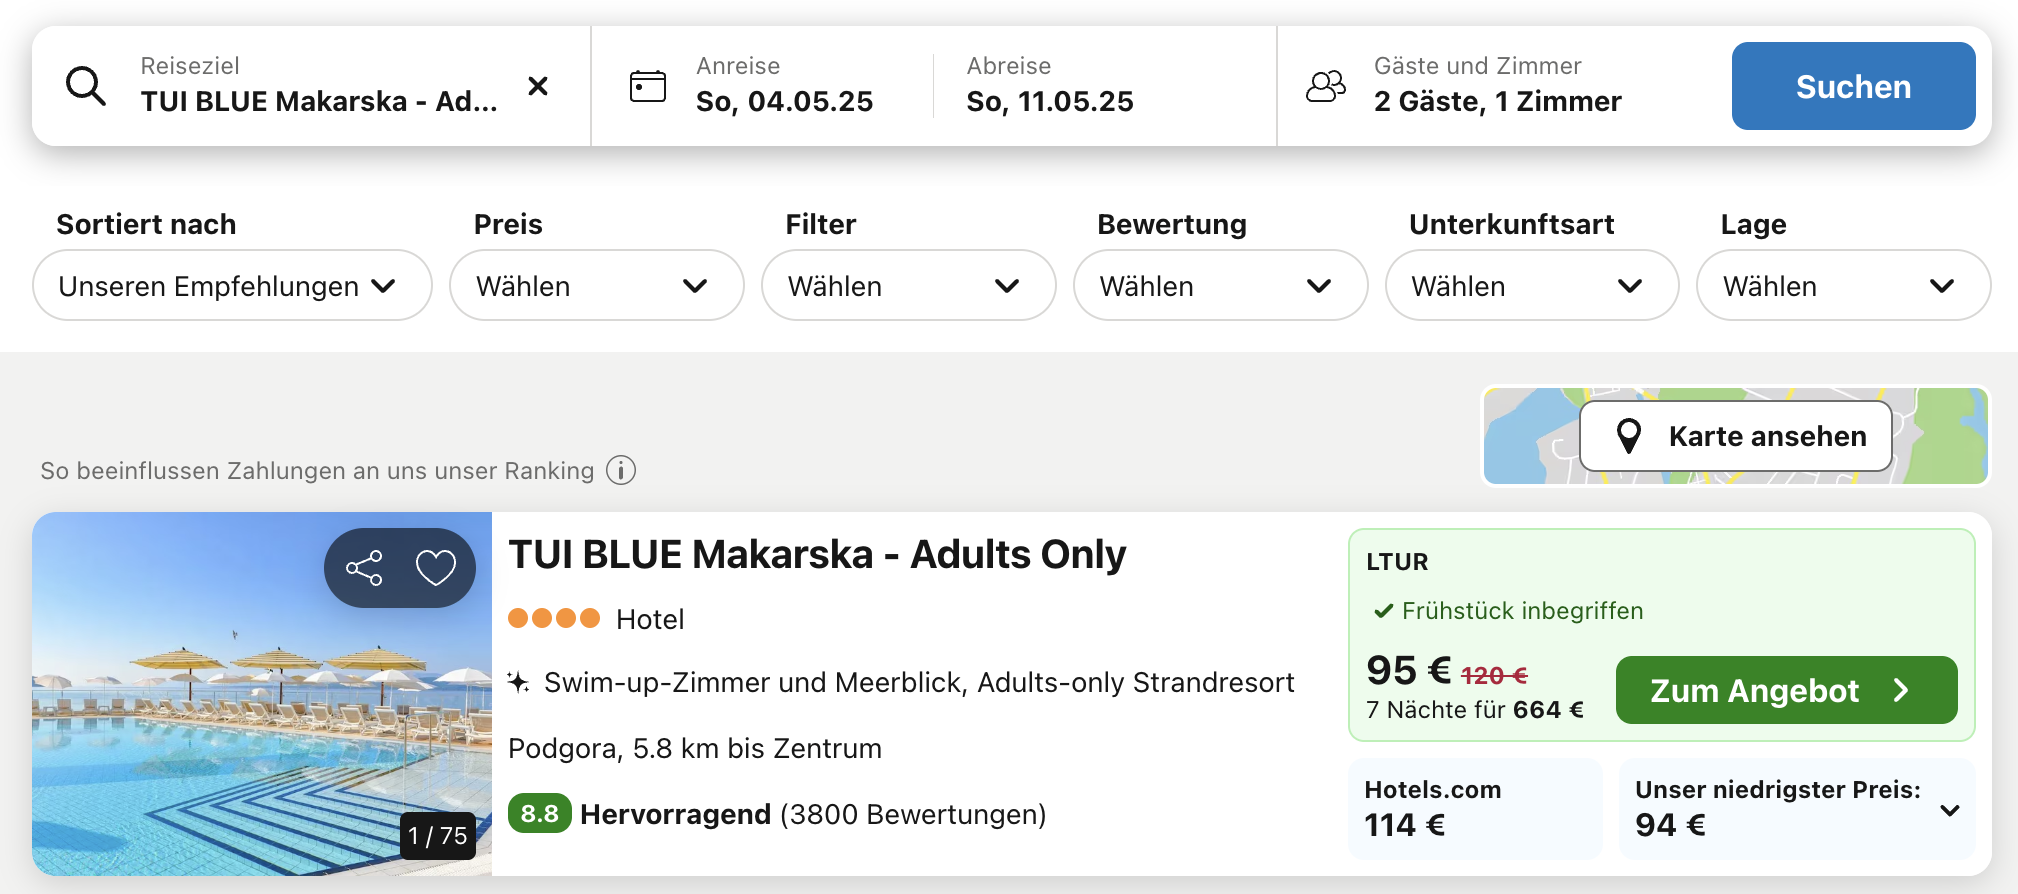The width and height of the screenshot is (2018, 894).
Task: Open the Preis dropdown
Action: [x=596, y=286]
